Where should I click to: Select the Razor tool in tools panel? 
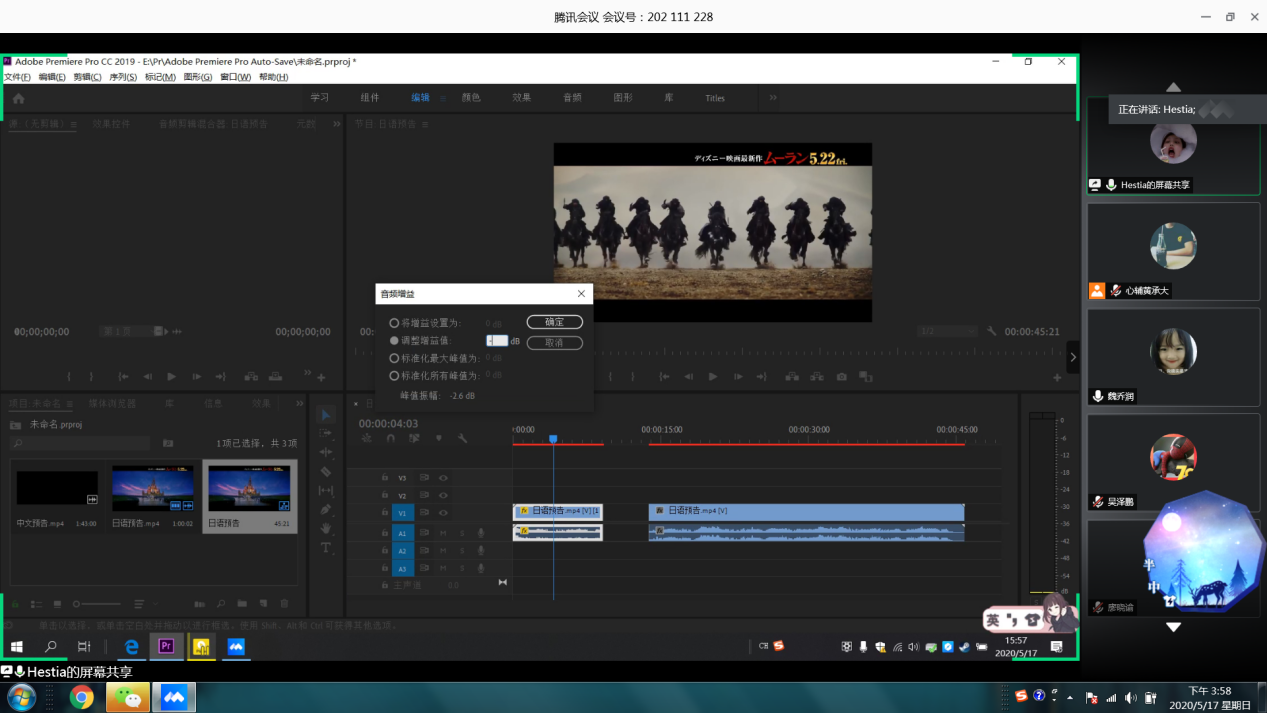(326, 472)
